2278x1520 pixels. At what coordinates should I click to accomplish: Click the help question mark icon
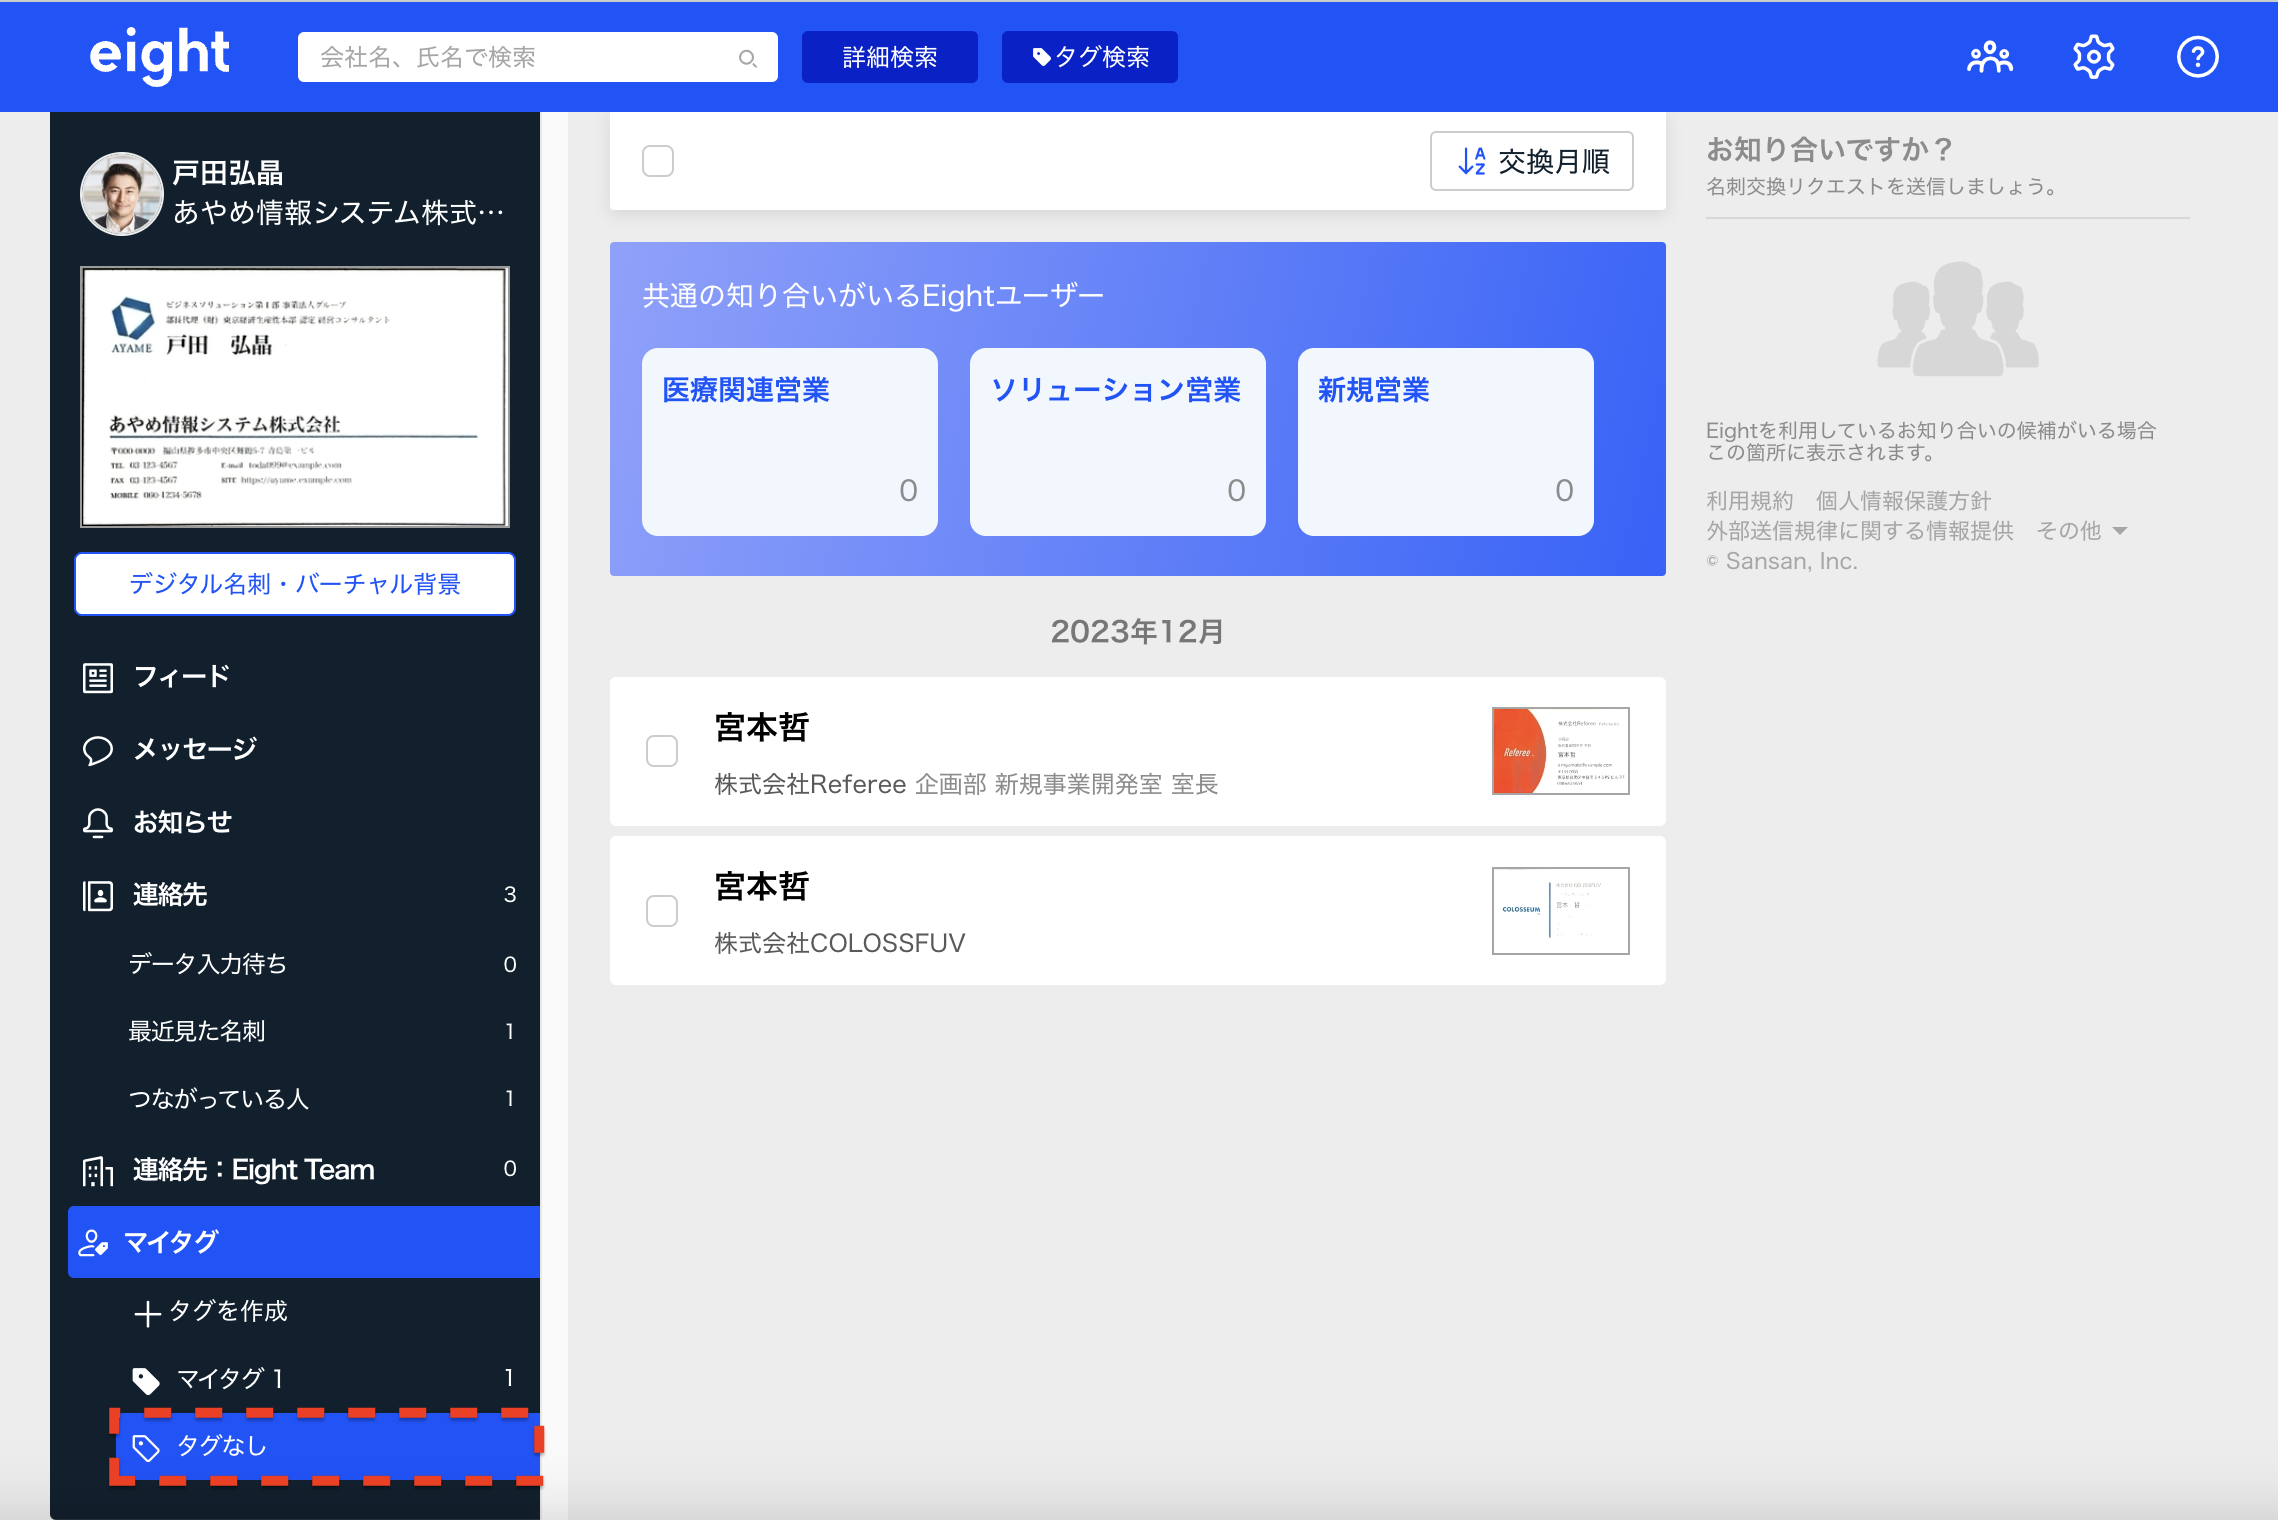(x=2197, y=57)
